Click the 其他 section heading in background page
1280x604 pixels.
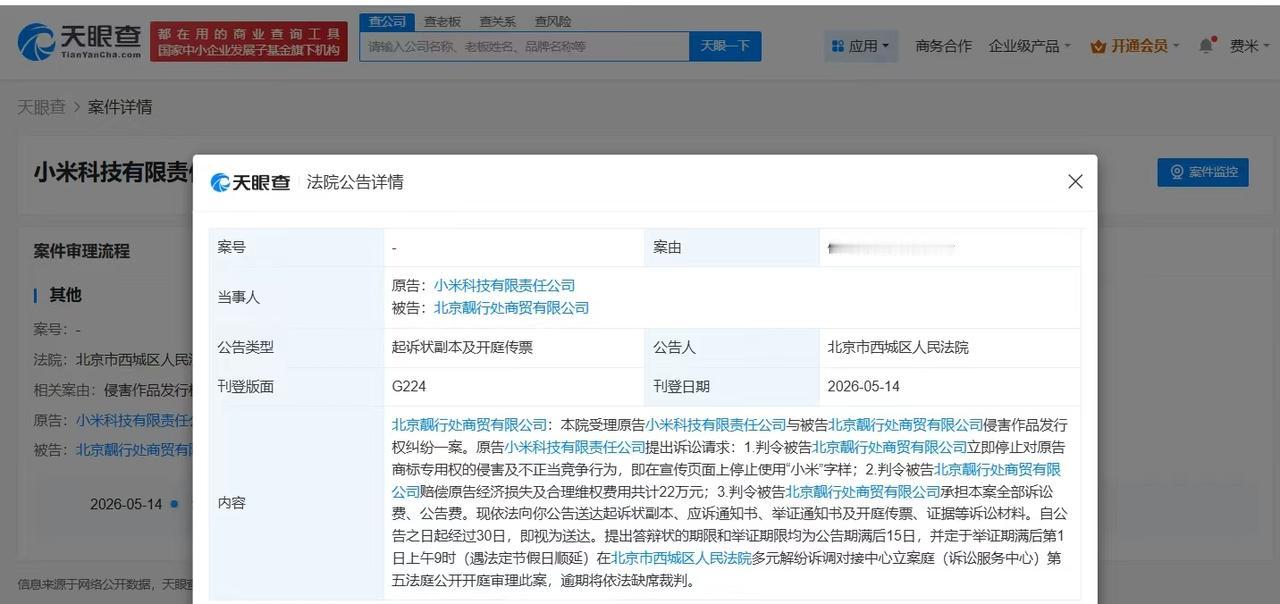(65, 295)
